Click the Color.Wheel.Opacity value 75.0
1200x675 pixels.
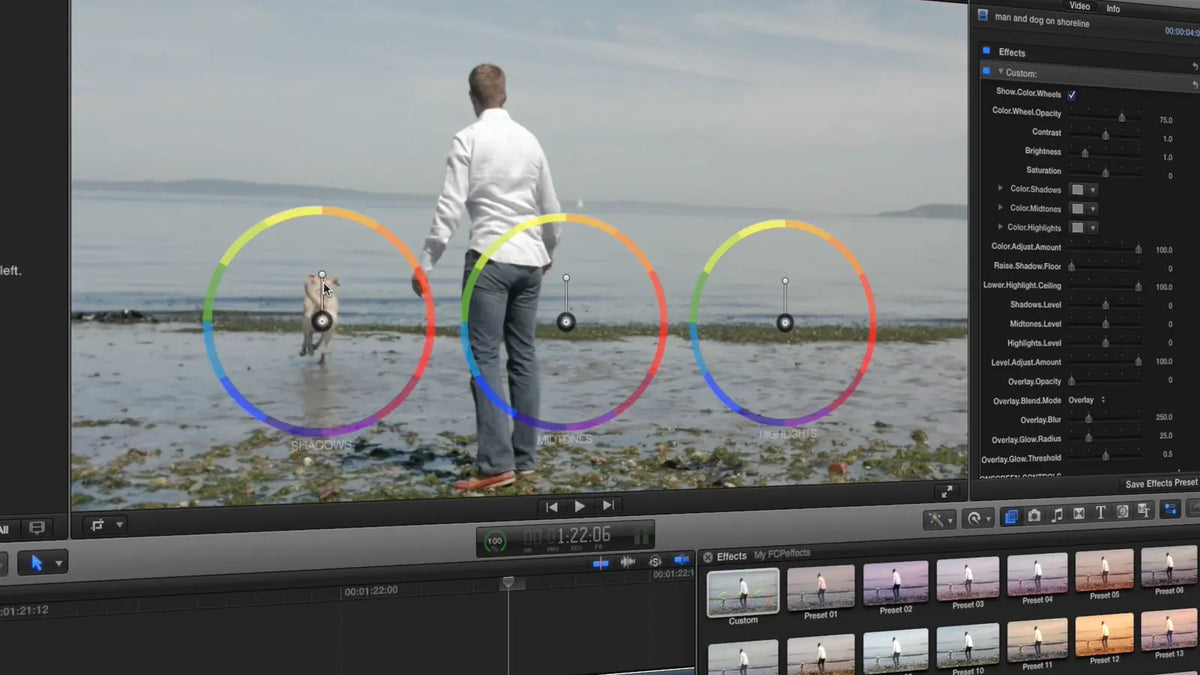click(x=1165, y=120)
